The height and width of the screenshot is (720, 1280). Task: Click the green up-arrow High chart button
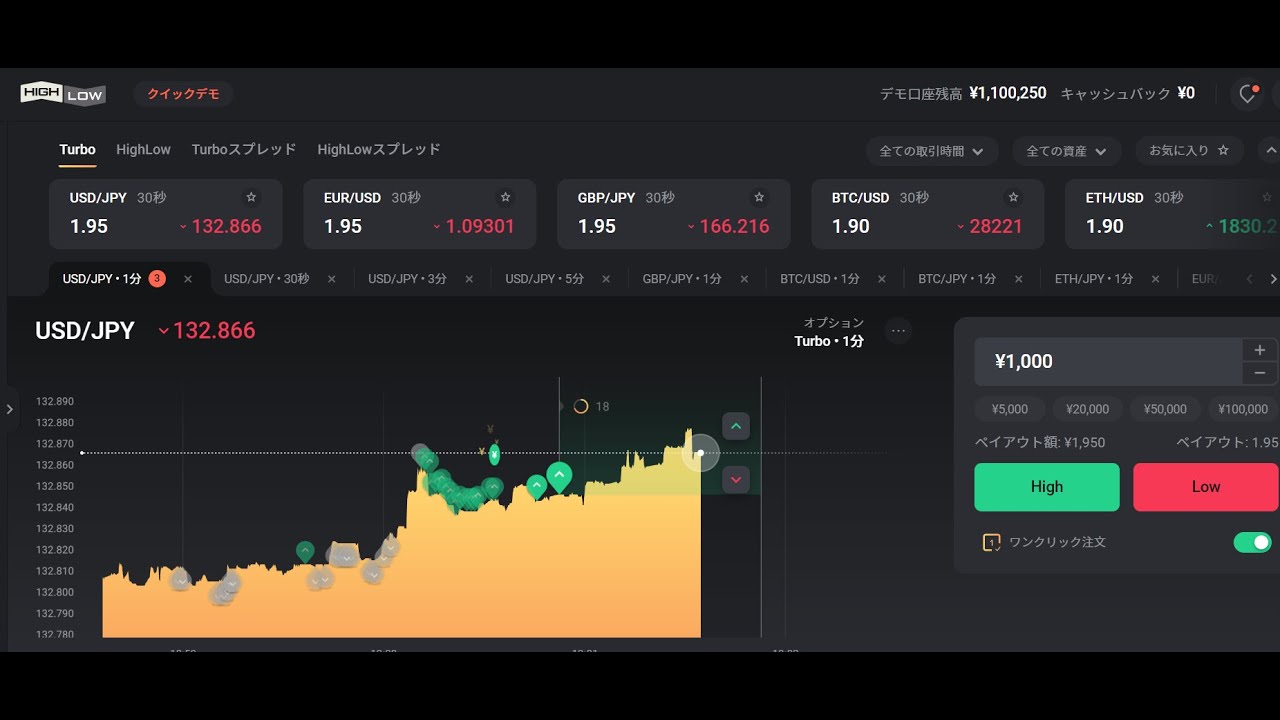click(x=736, y=427)
